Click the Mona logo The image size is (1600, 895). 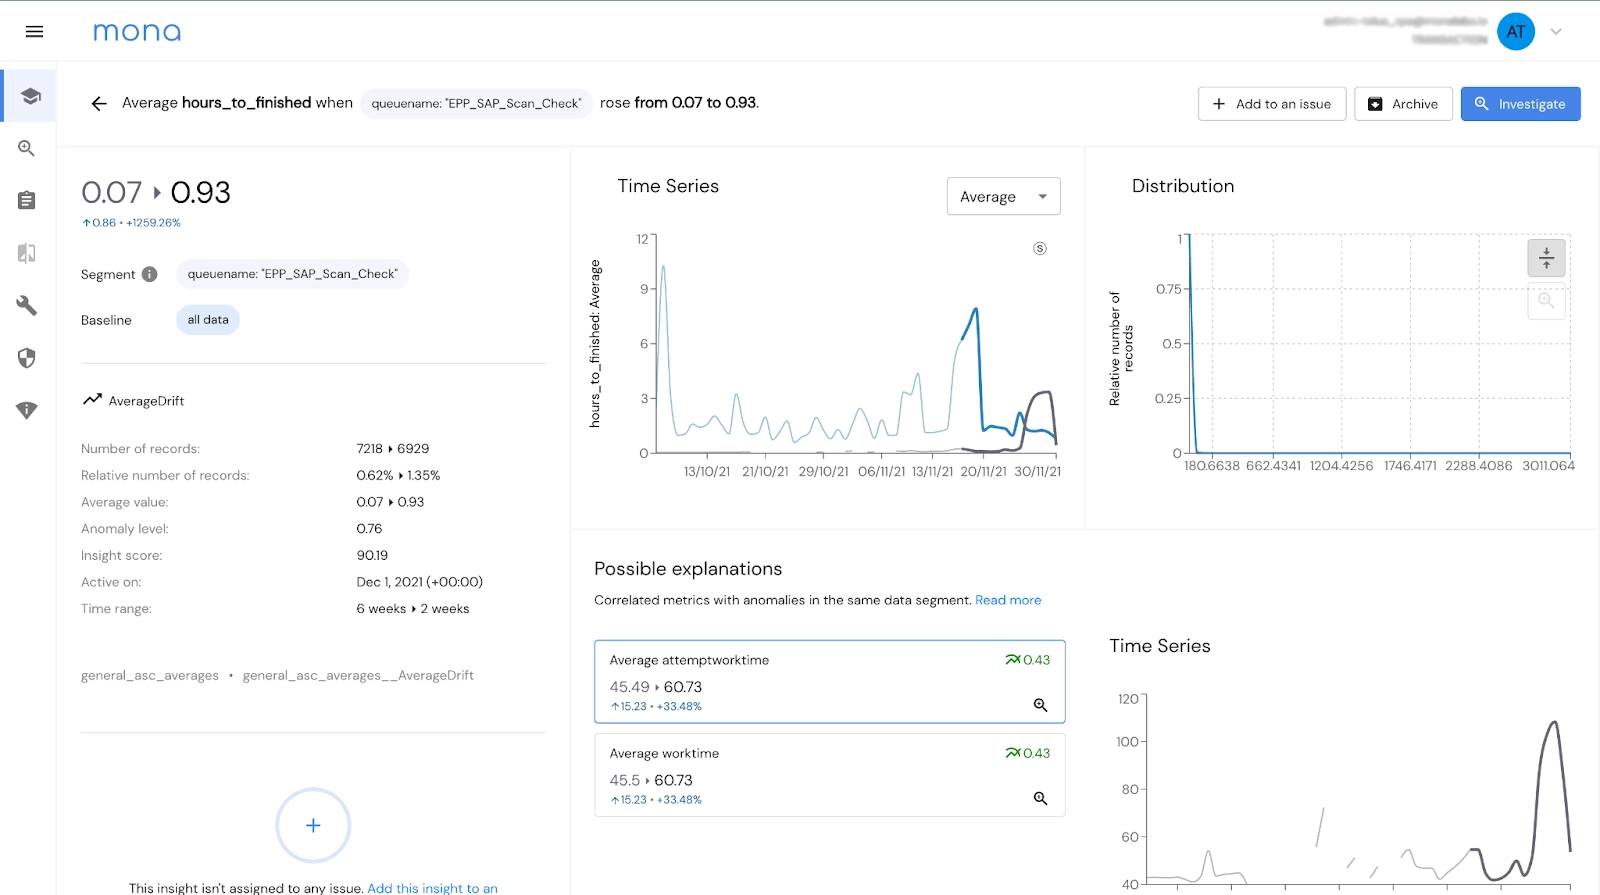pyautogui.click(x=137, y=32)
